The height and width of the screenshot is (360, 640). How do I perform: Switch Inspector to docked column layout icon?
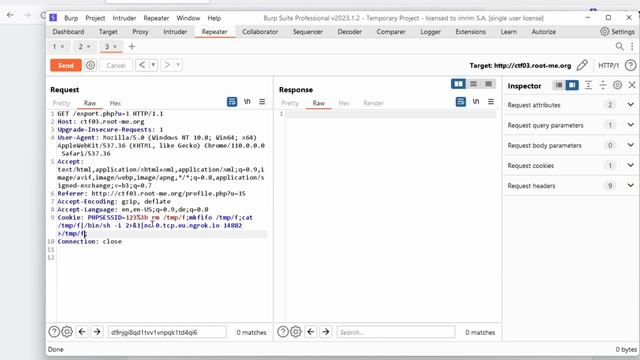coord(572,85)
